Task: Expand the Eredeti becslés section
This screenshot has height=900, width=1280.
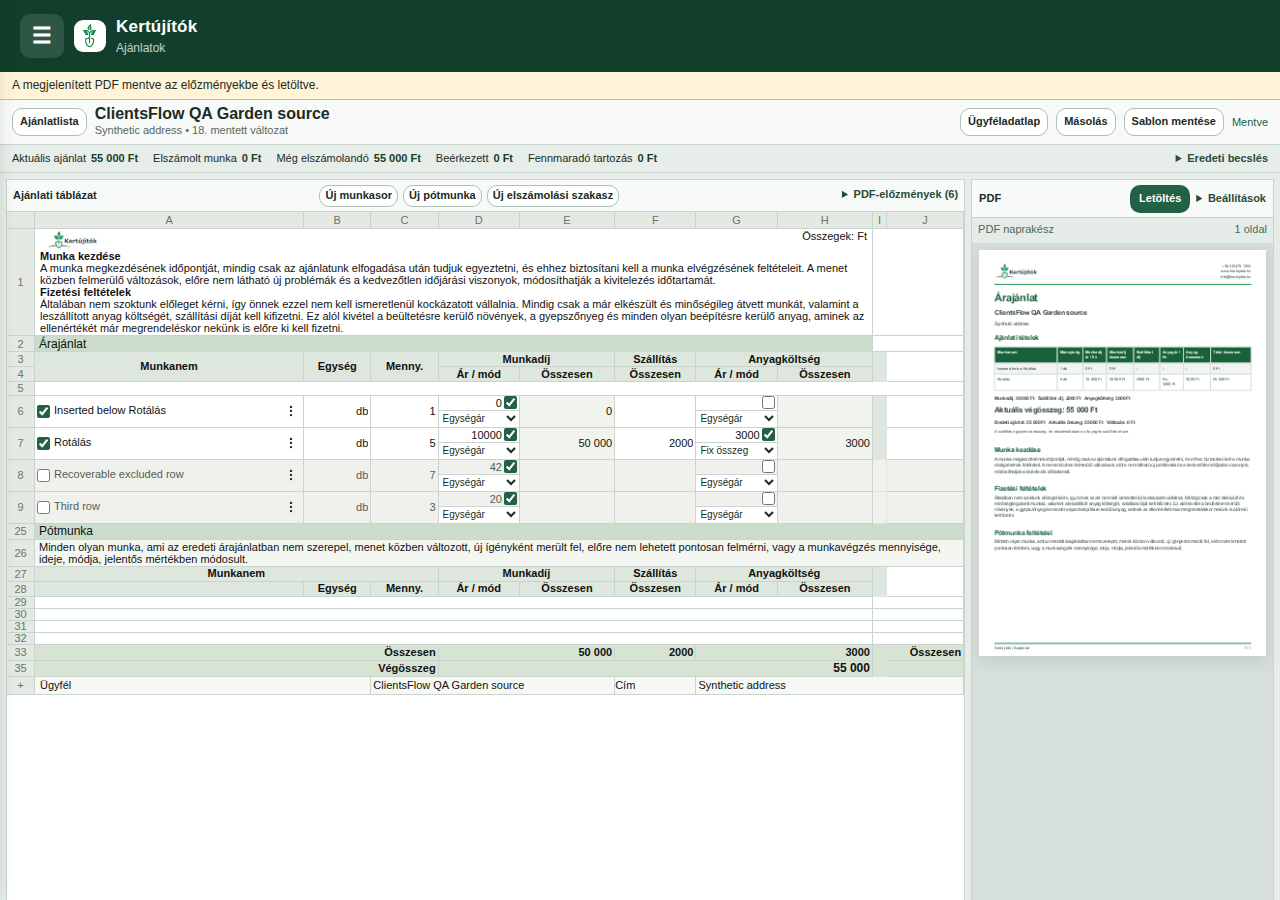Action: [x=1221, y=158]
